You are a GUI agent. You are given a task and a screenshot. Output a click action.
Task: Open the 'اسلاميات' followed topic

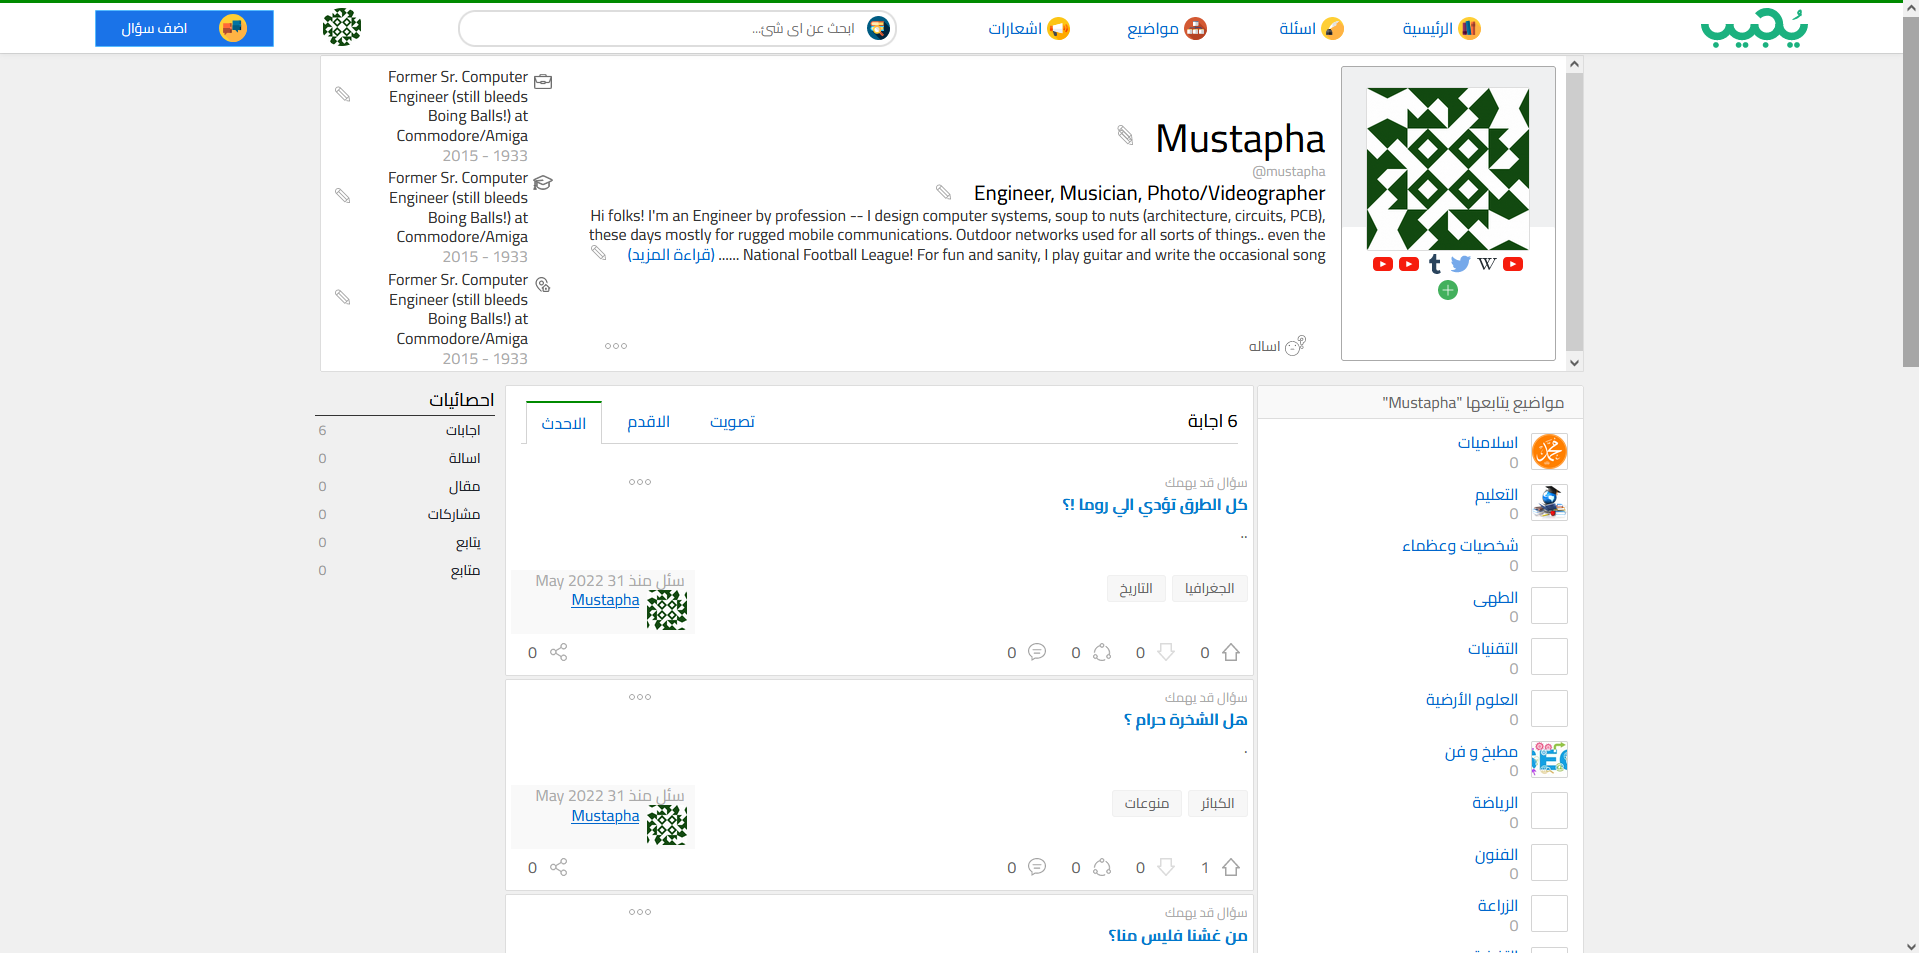point(1487,443)
